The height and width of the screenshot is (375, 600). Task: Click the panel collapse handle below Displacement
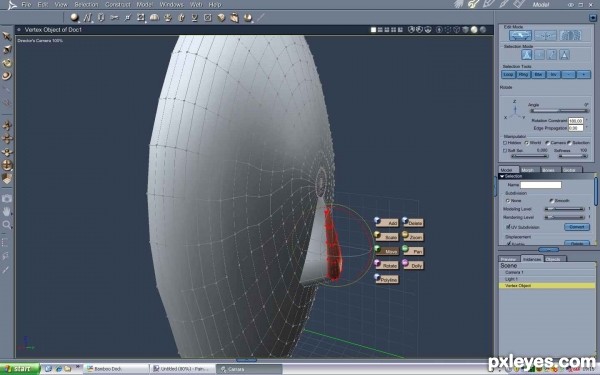pyautogui.click(x=548, y=249)
